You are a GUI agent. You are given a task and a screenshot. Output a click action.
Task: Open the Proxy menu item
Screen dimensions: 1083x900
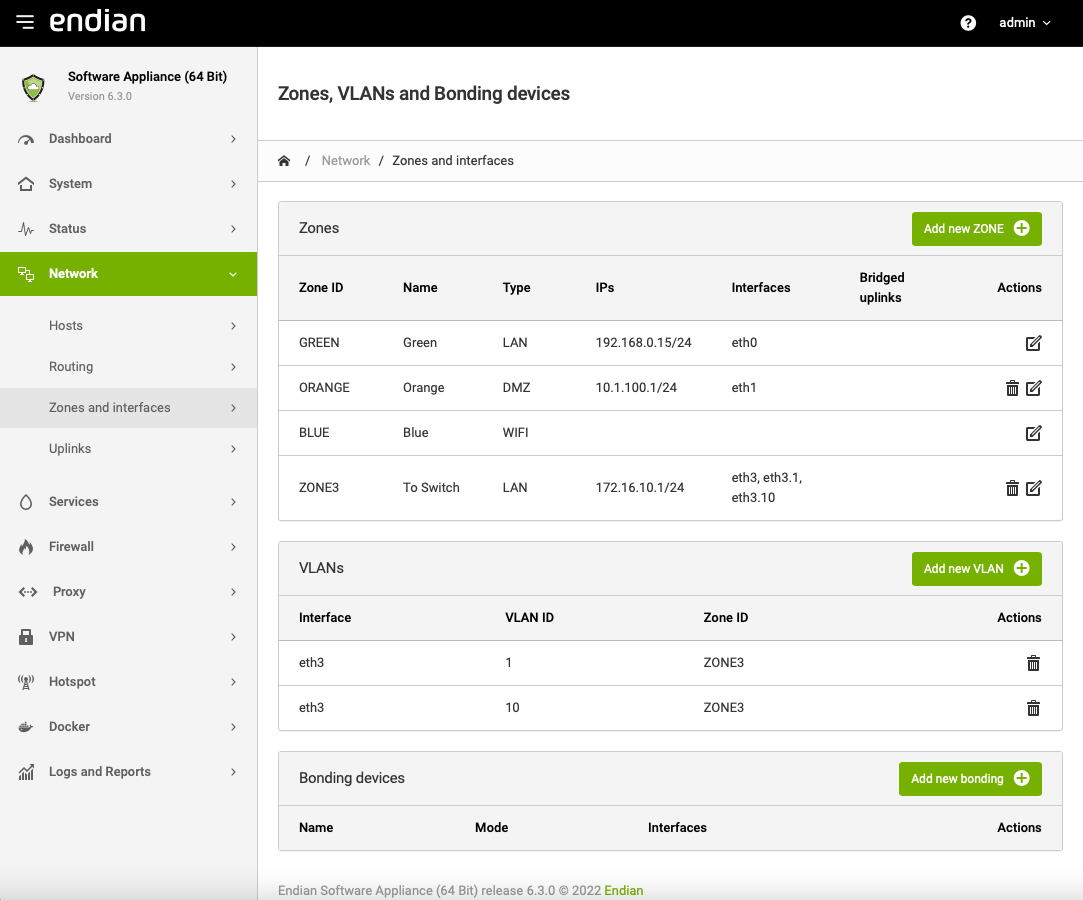(128, 592)
